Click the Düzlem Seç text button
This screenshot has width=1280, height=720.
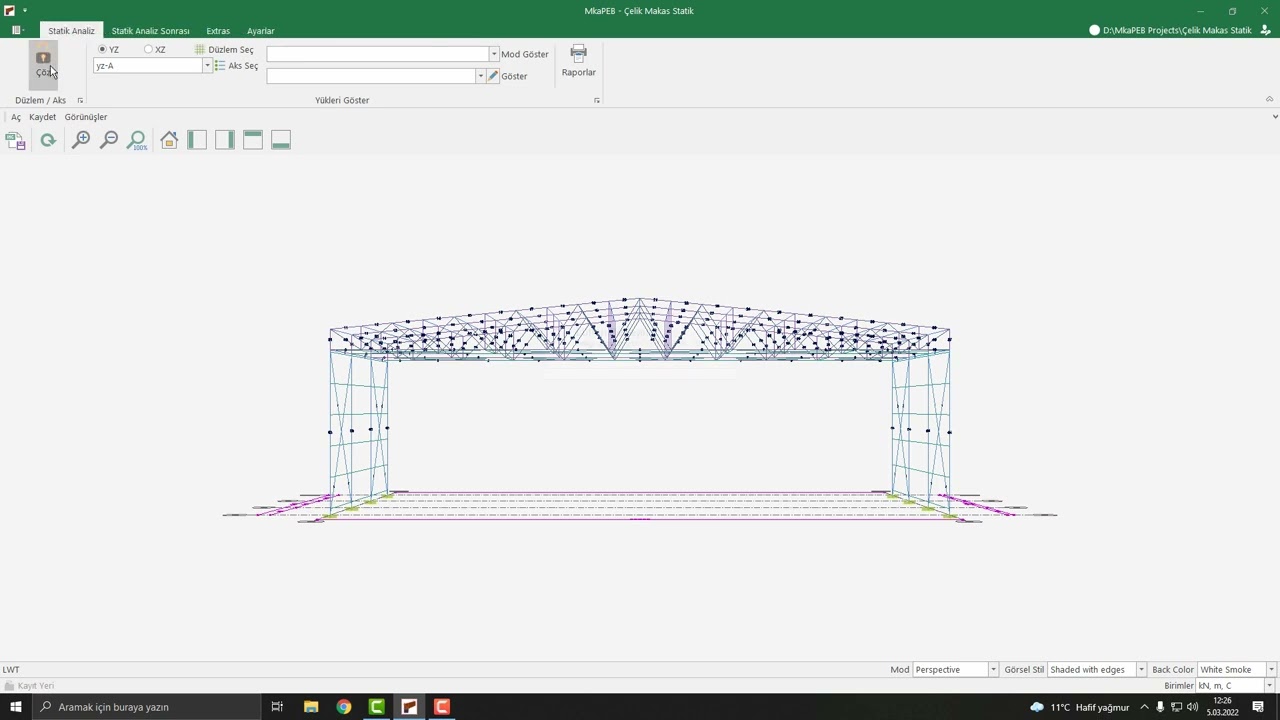[x=231, y=49]
